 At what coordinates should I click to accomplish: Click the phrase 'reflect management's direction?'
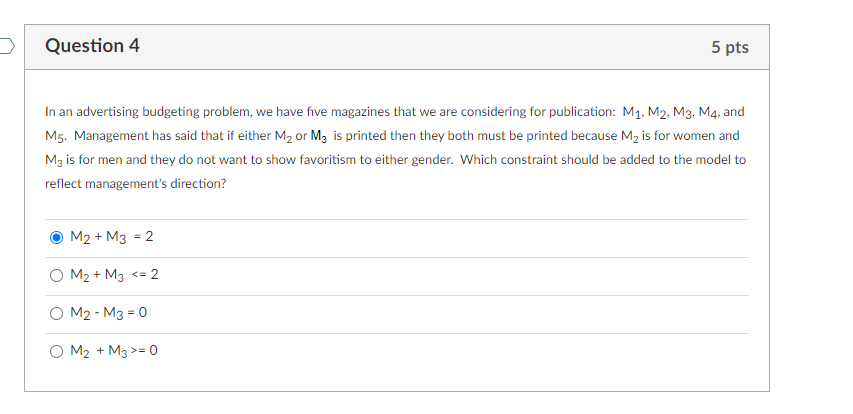[x=135, y=184]
